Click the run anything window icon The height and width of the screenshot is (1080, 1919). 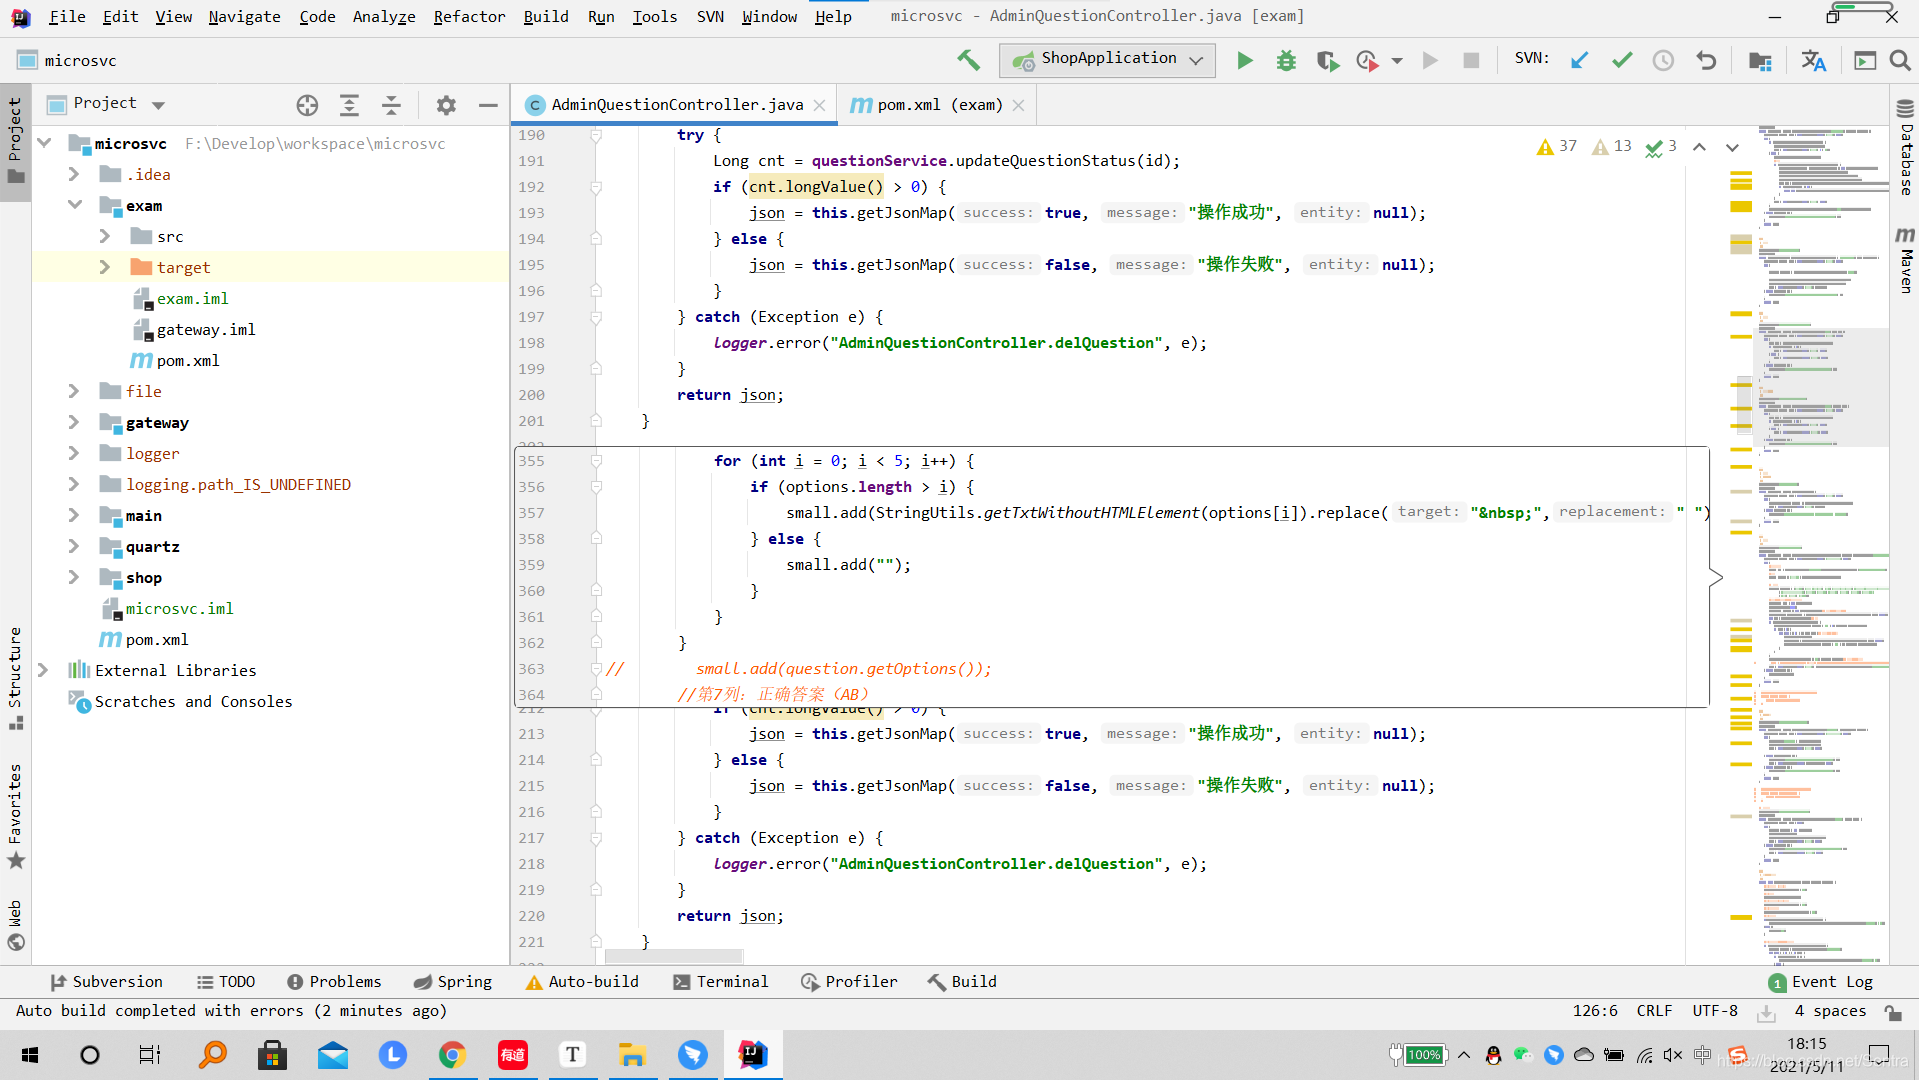click(1865, 61)
